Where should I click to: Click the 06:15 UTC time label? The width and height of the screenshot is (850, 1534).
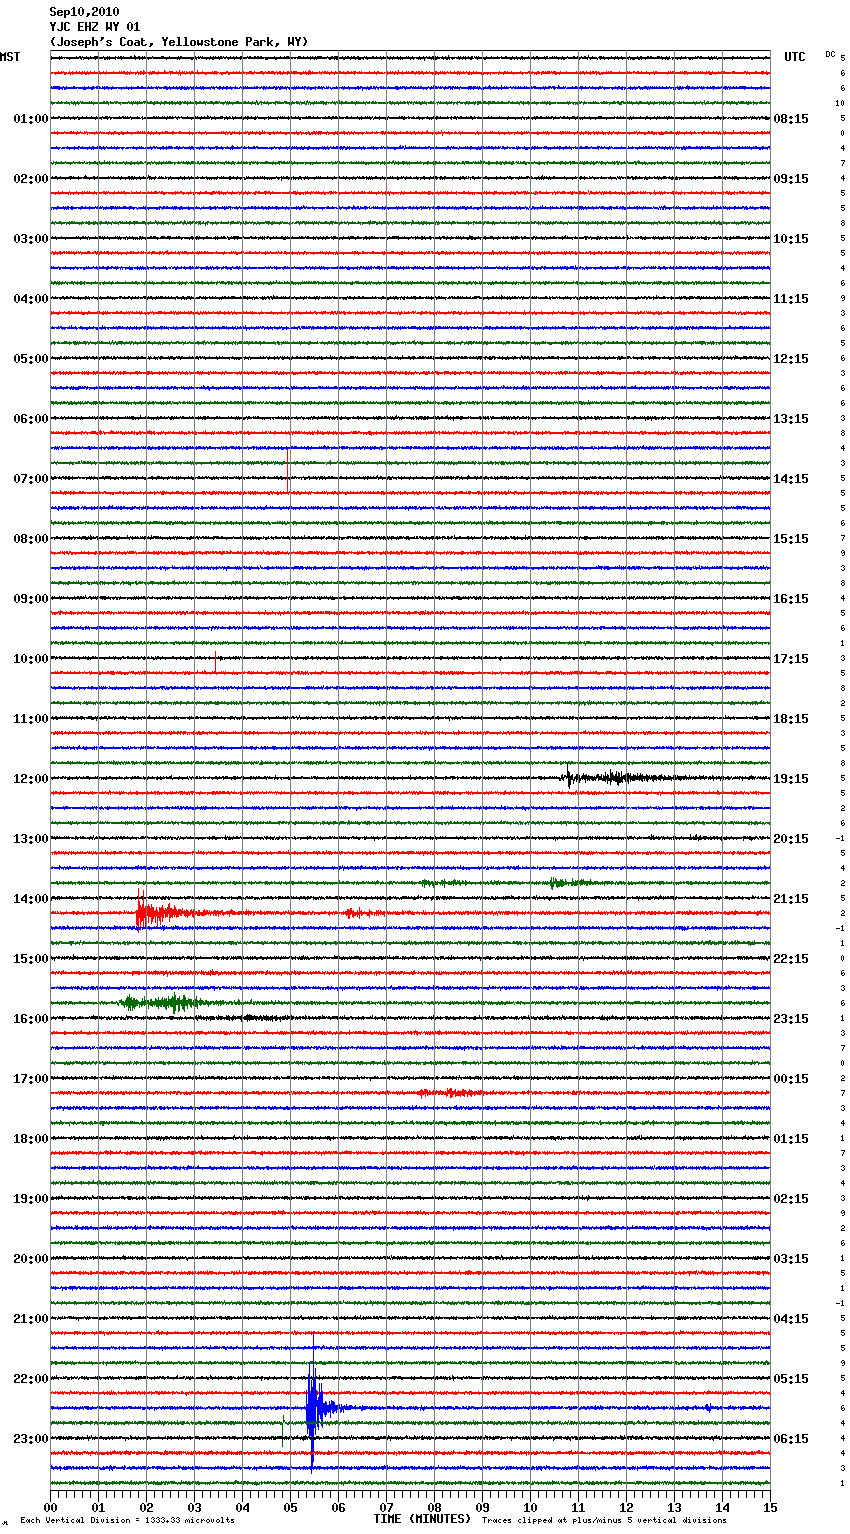pos(791,1439)
